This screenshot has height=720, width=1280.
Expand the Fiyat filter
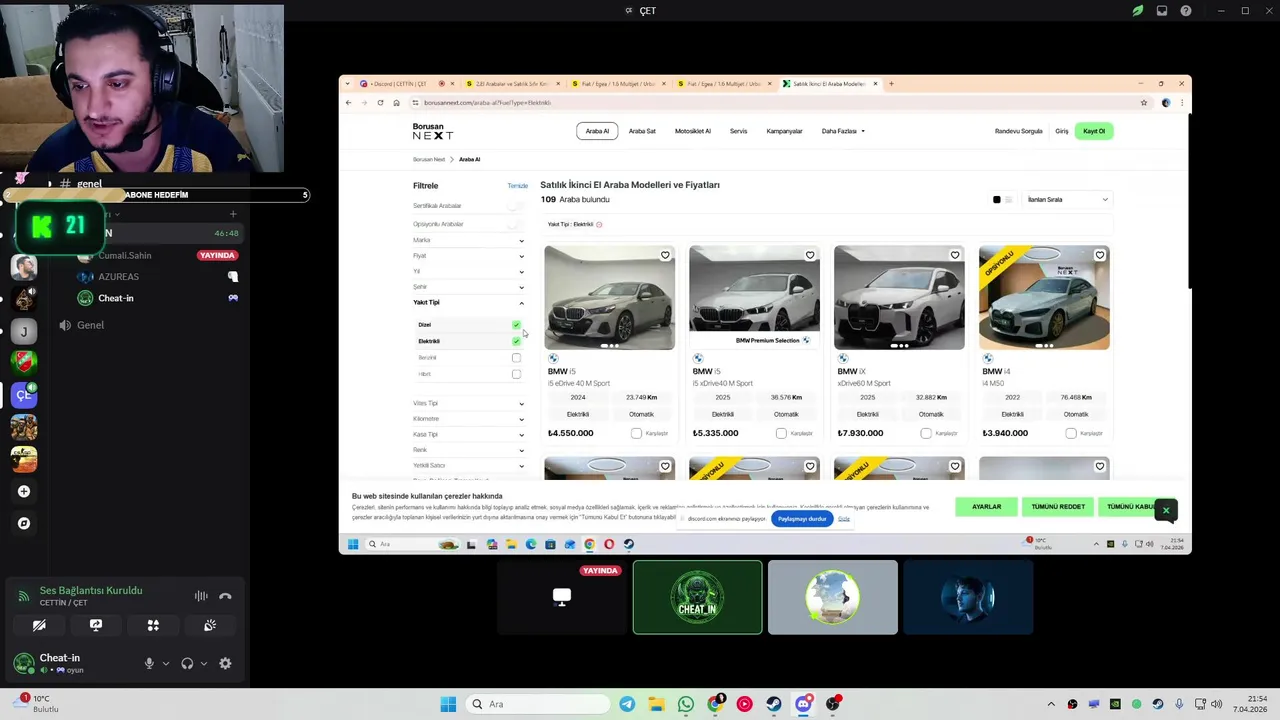tap(469, 256)
